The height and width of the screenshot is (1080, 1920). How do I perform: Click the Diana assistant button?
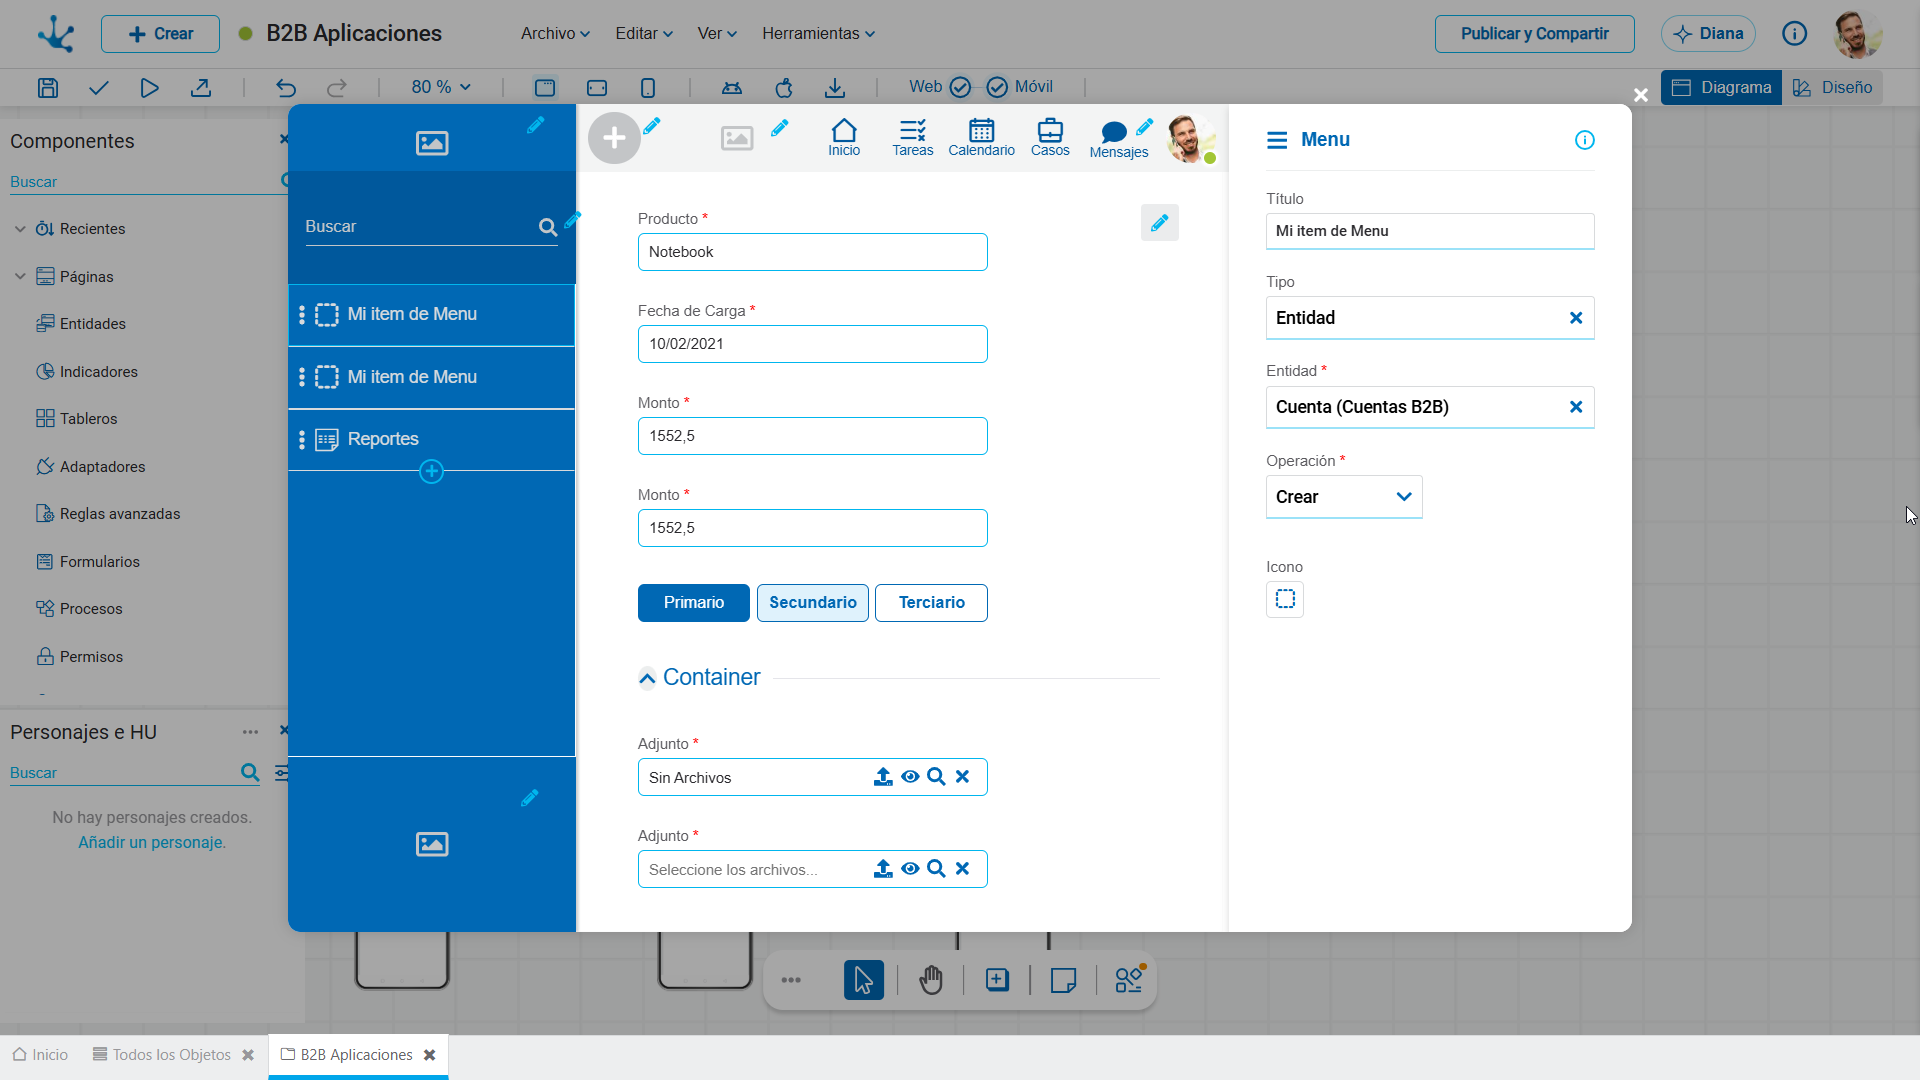click(x=1708, y=34)
